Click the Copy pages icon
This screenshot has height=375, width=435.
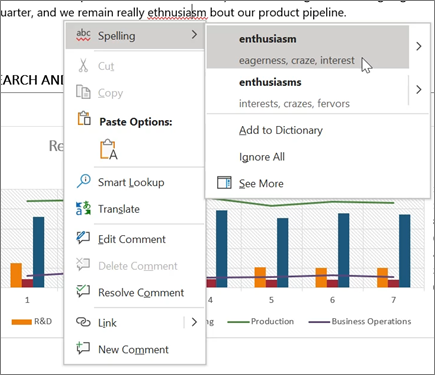click(x=83, y=92)
